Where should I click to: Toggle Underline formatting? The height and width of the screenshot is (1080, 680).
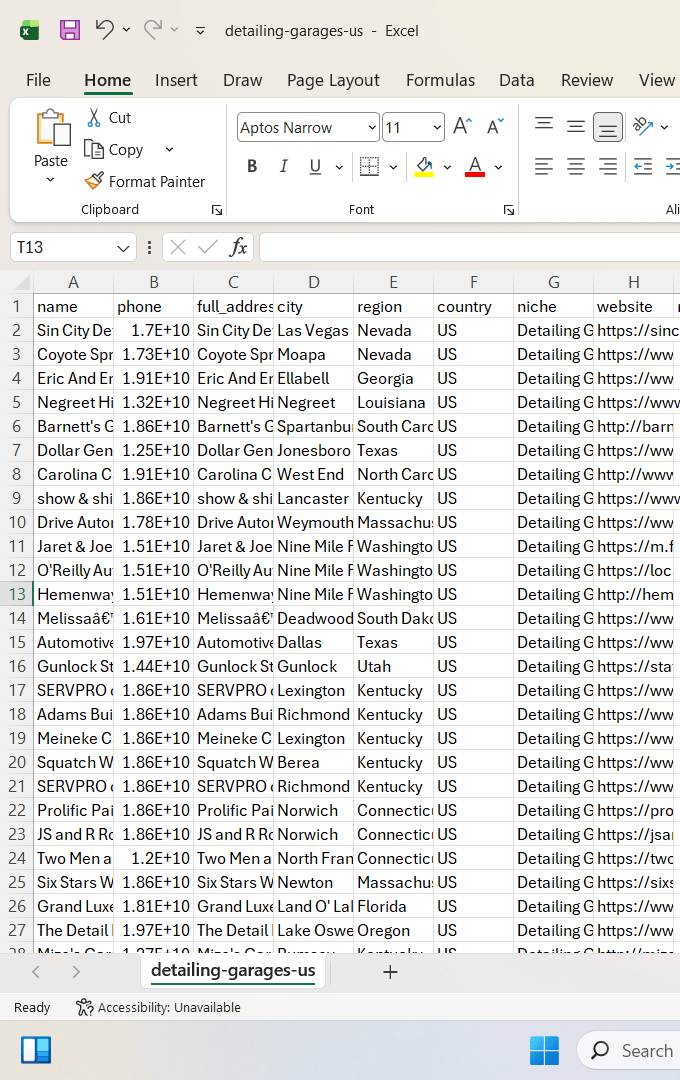(x=316, y=166)
